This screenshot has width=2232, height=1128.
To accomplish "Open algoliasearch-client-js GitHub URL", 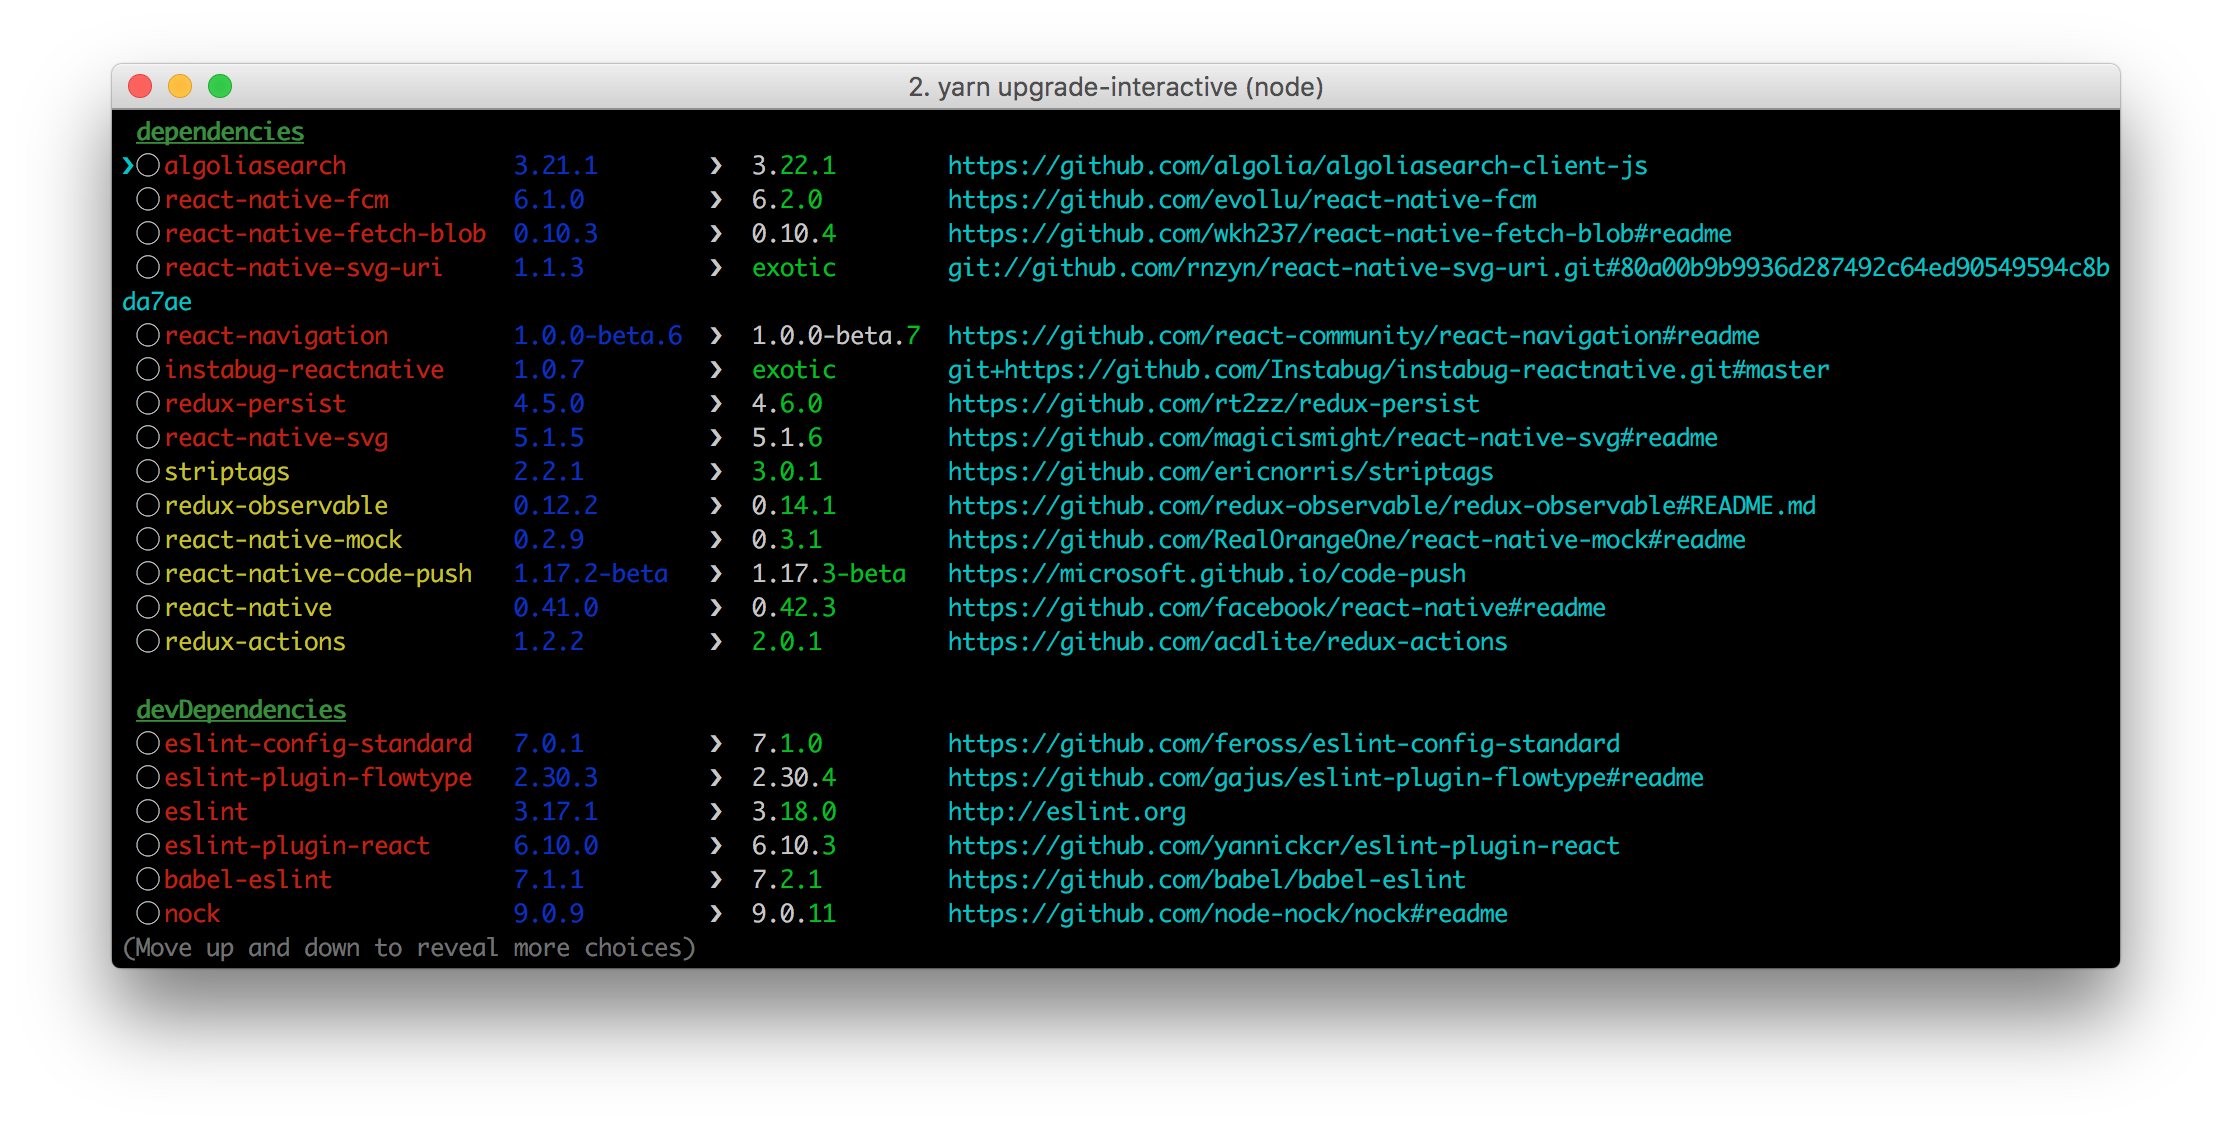I will [x=1297, y=166].
